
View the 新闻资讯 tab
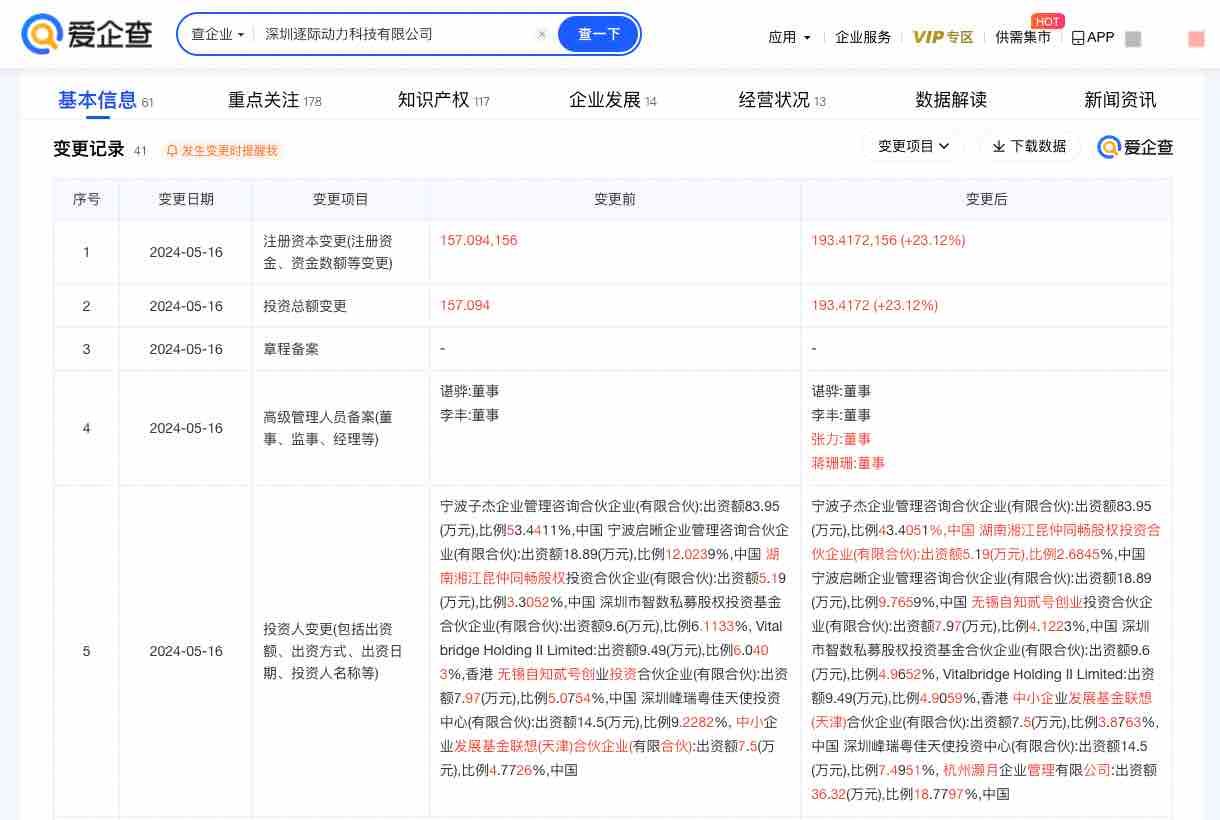tap(1120, 100)
